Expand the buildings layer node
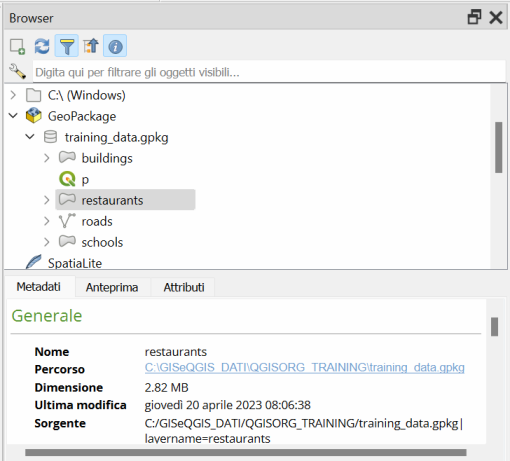 click(47, 158)
